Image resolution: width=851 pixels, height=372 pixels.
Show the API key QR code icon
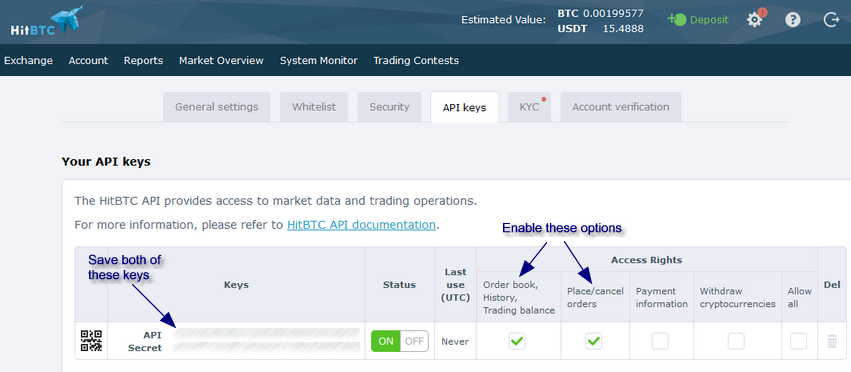click(x=91, y=341)
